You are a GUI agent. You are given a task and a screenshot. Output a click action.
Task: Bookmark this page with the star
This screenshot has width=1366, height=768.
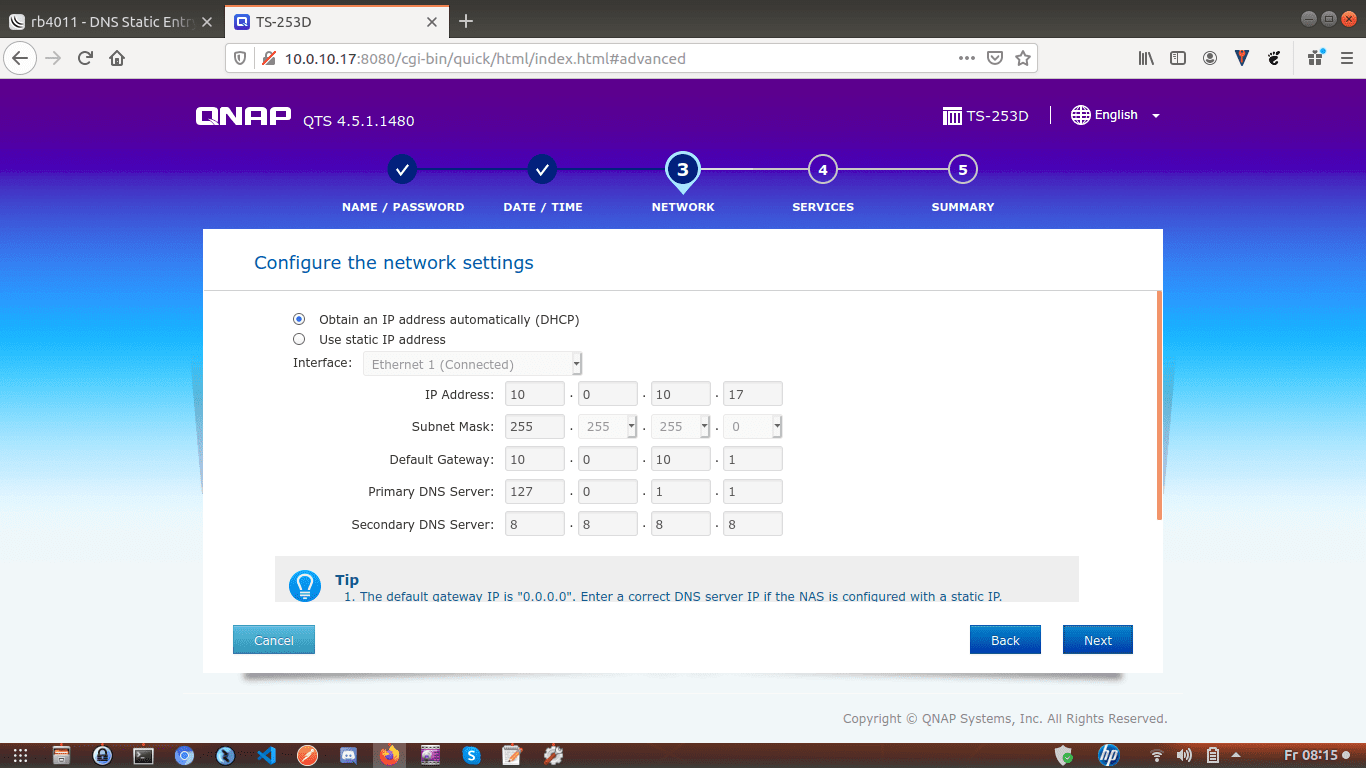[x=1022, y=58]
